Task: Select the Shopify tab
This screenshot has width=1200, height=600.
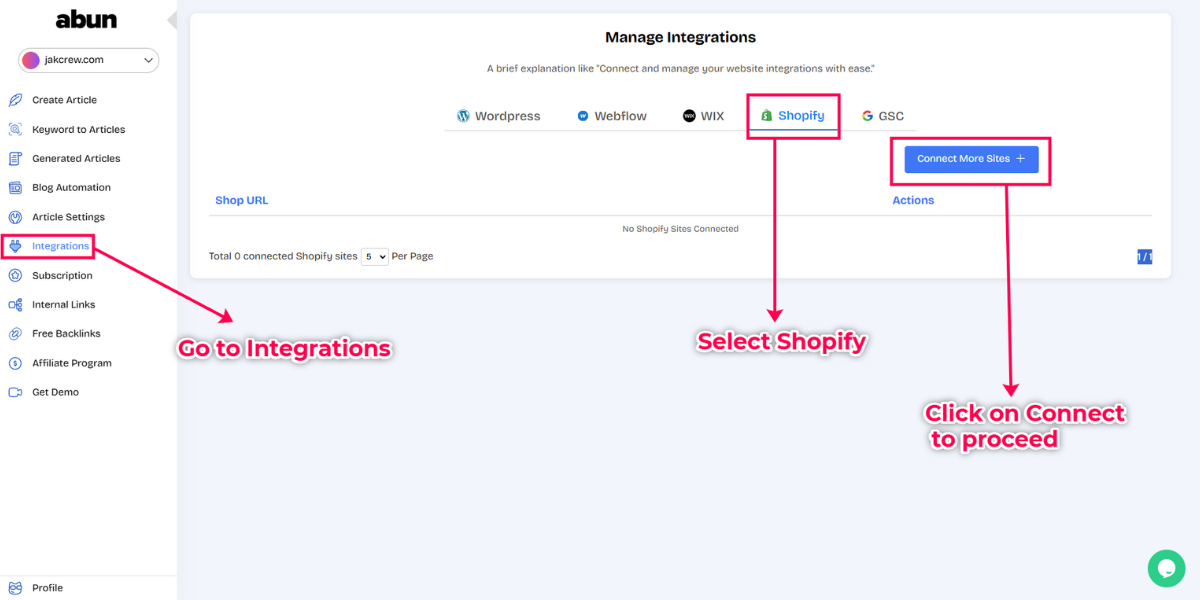Action: point(793,115)
